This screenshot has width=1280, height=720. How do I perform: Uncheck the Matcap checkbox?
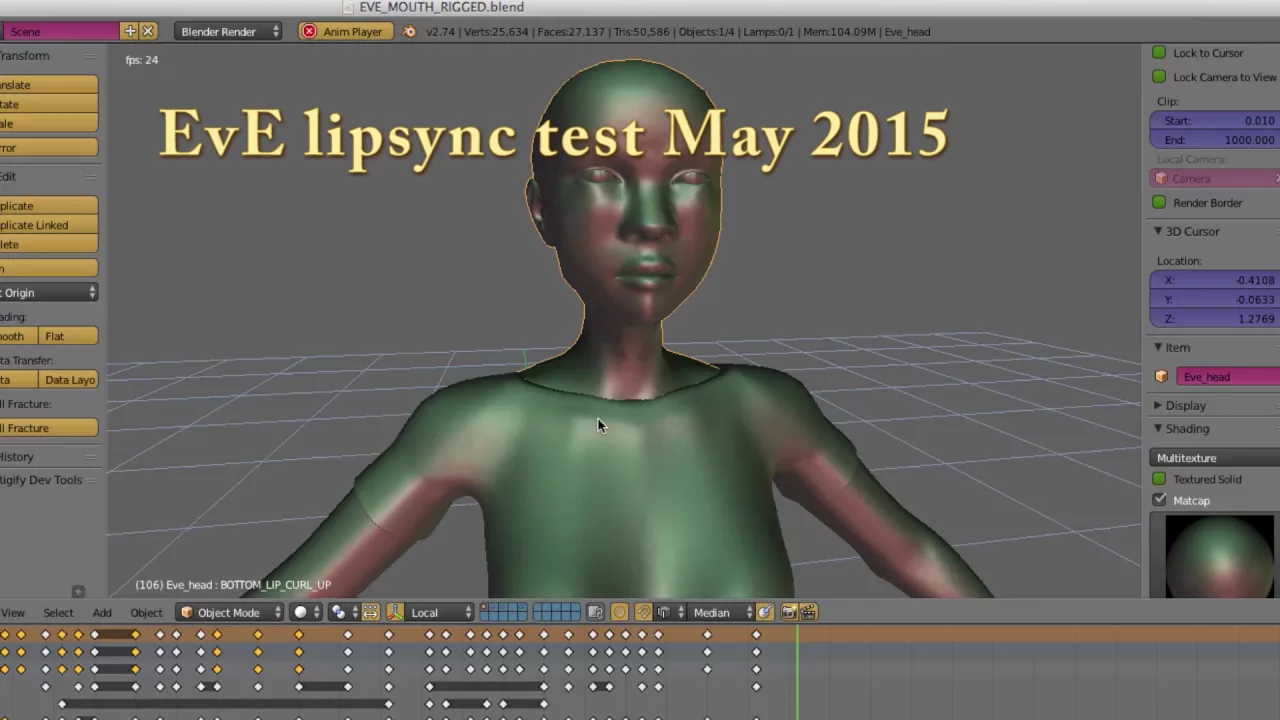tap(1159, 500)
